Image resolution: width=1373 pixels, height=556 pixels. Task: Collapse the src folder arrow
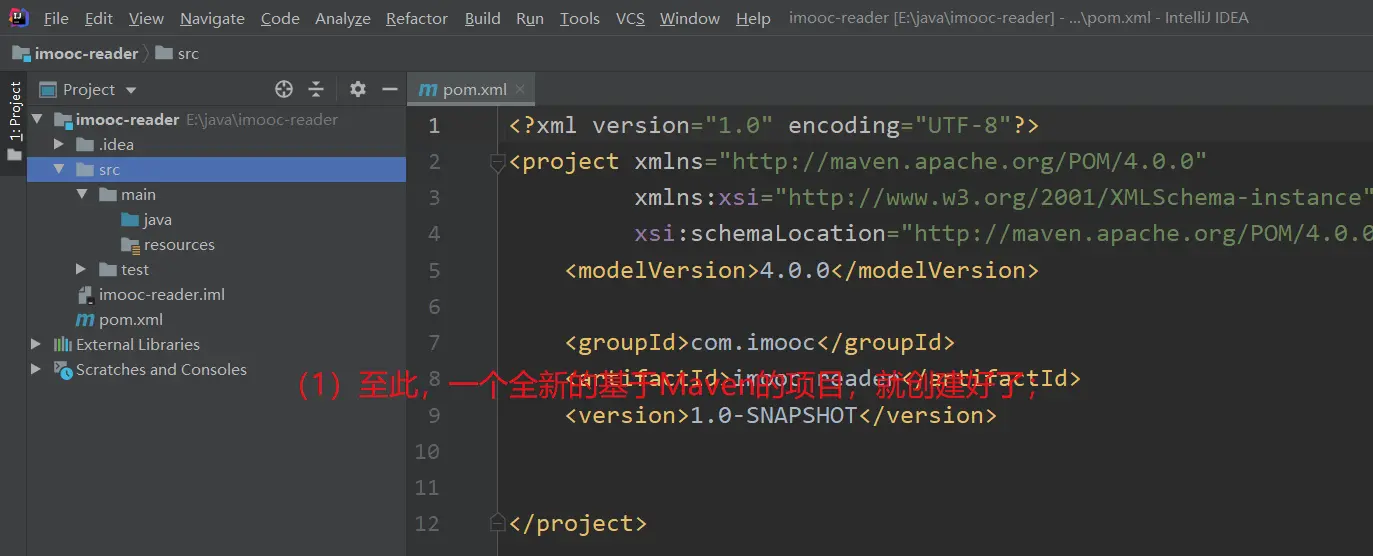pyautogui.click(x=59, y=169)
